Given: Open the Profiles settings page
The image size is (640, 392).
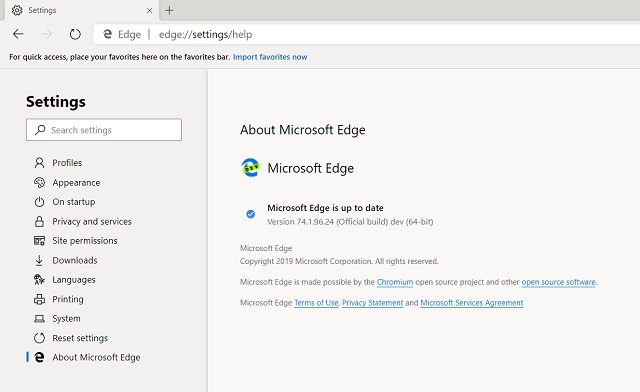Looking at the screenshot, I should click(x=67, y=163).
